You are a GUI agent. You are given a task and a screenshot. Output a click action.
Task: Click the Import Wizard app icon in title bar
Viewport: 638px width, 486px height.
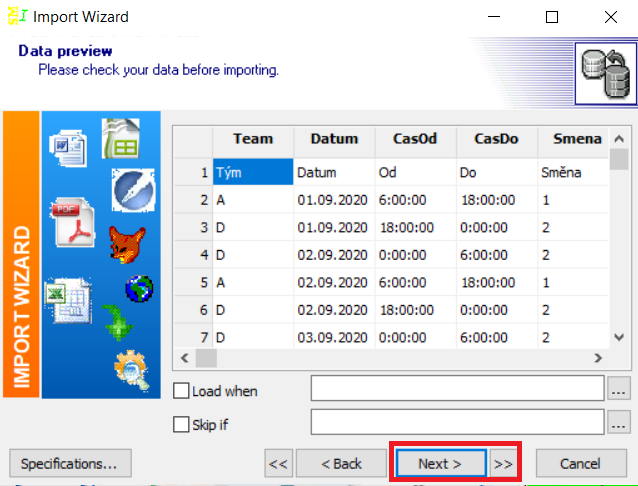pyautogui.click(x=17, y=16)
